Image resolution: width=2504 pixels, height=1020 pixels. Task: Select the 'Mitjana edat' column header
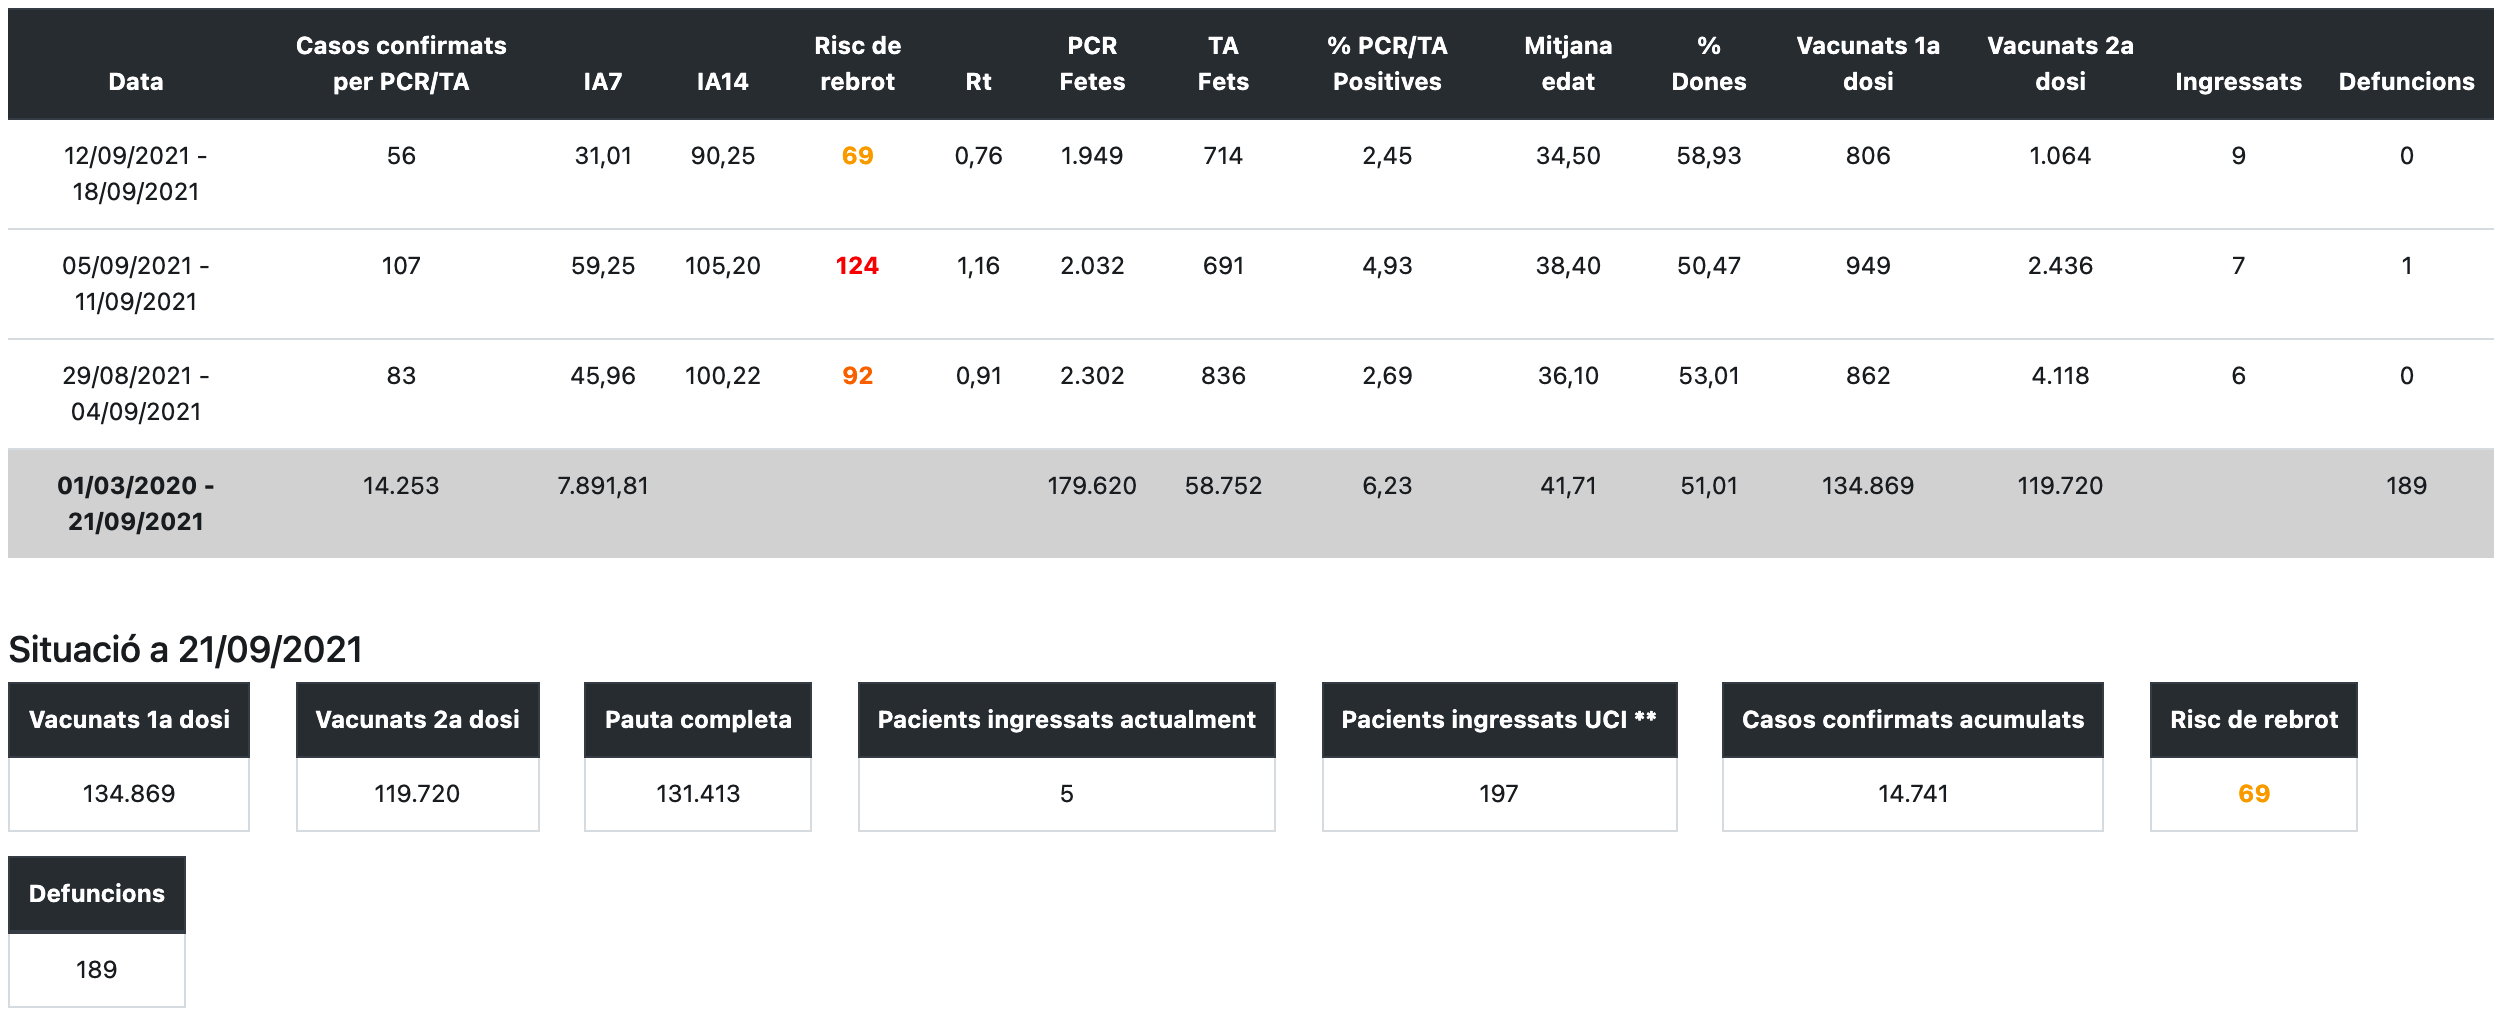(1567, 64)
